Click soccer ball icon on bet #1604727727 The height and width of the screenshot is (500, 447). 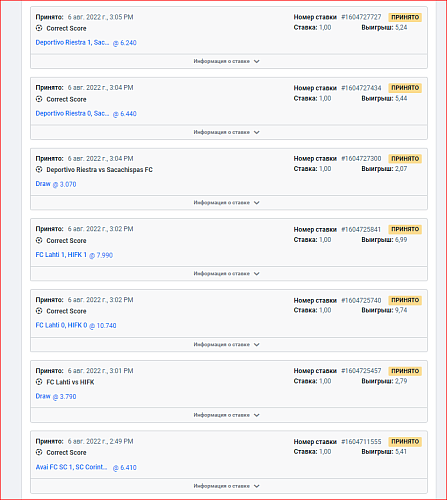[x=39, y=28]
